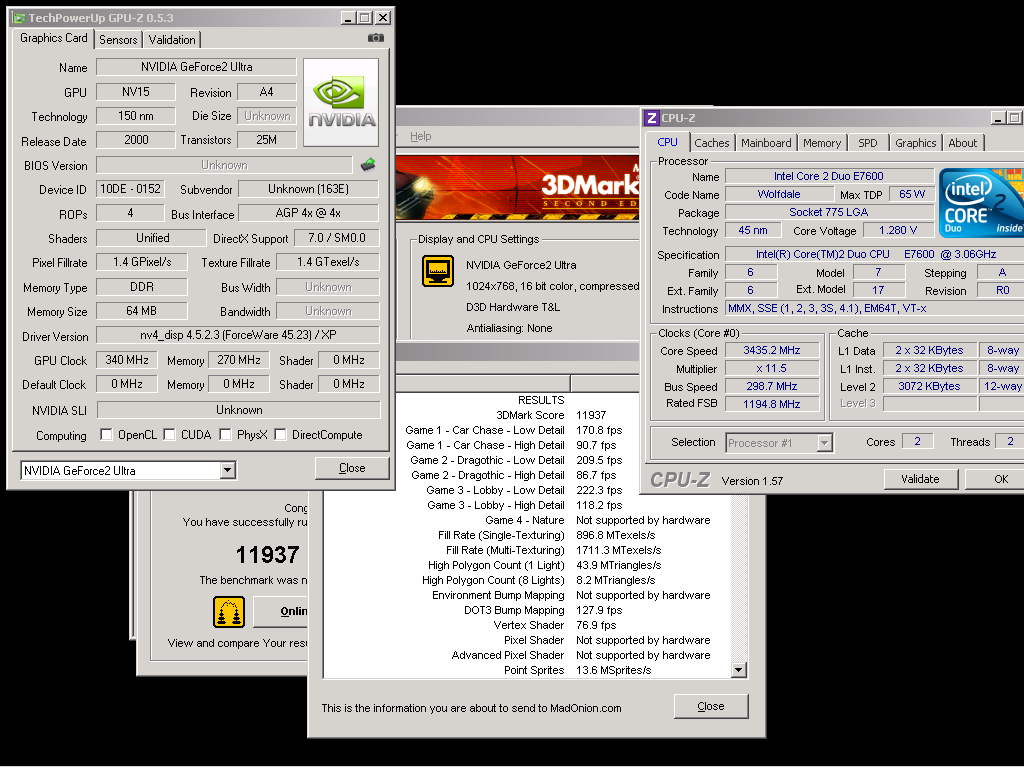Viewport: 1024px width, 768px height.
Task: Switch to the Caches tab in CPU-Z
Action: pos(712,143)
